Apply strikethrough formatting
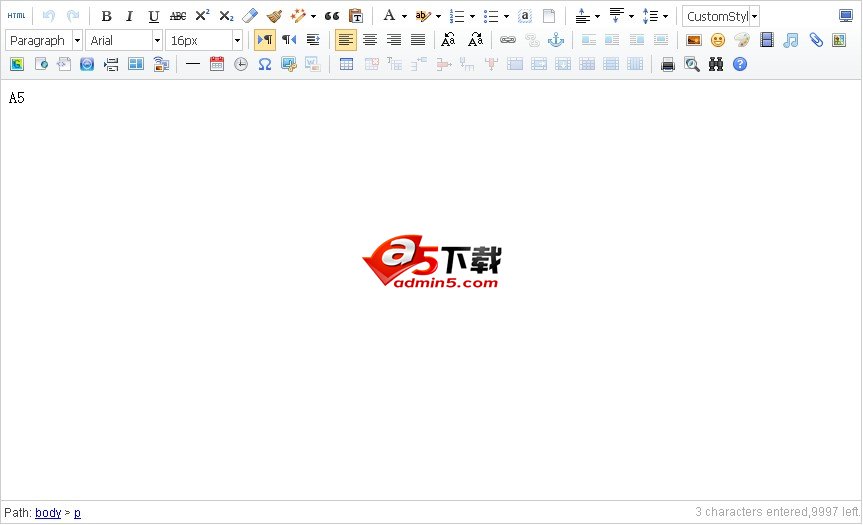This screenshot has width=863, height=525. pos(178,16)
